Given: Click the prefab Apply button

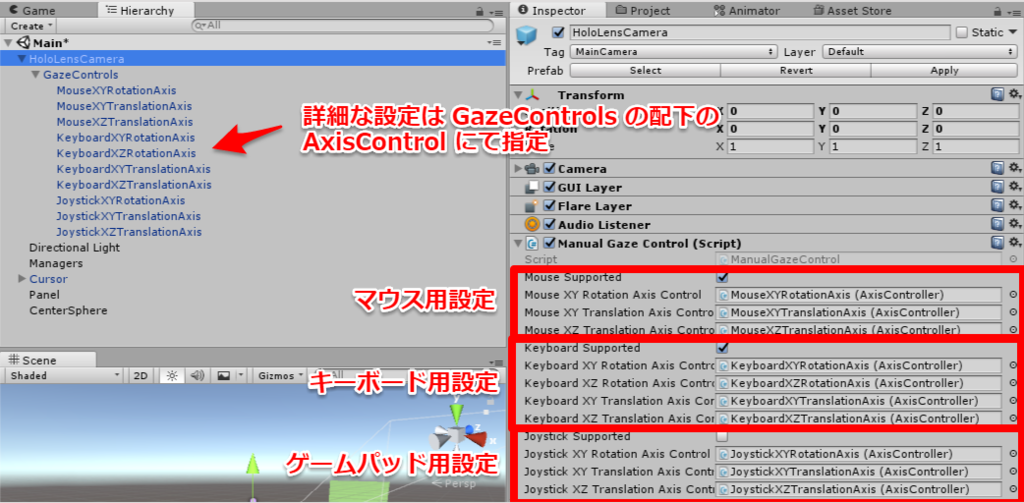Looking at the screenshot, I should [944, 71].
